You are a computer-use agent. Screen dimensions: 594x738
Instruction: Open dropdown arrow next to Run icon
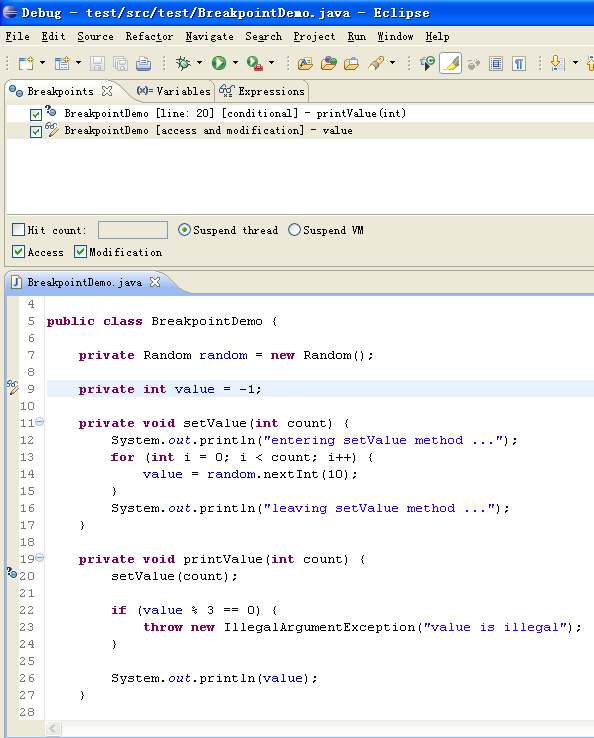click(x=235, y=63)
